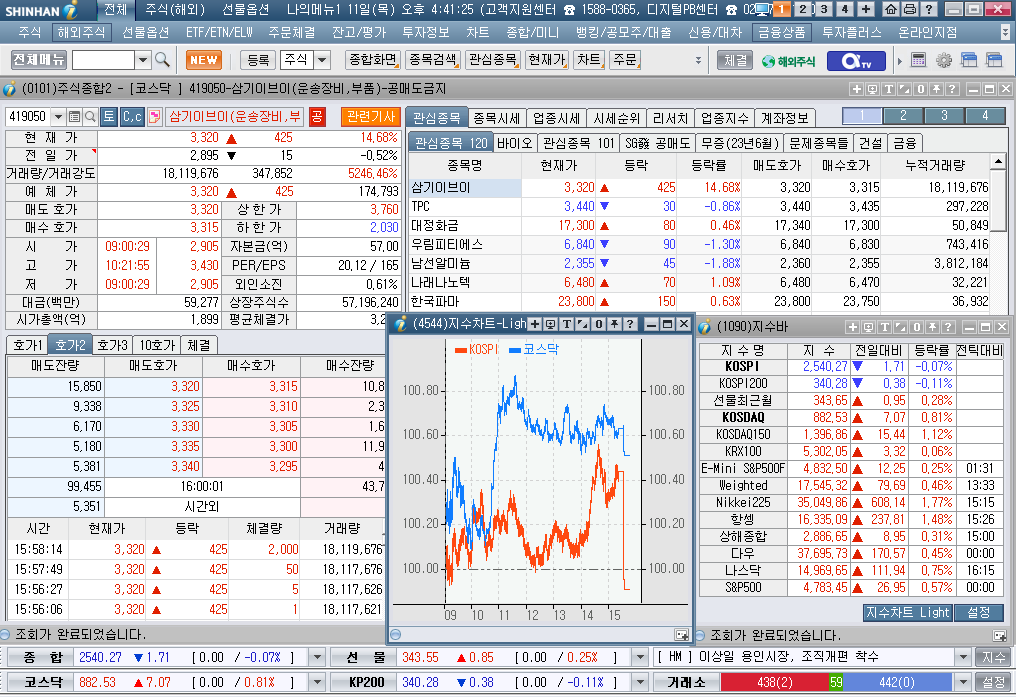The width and height of the screenshot is (1016, 697).
Task: Click the watchlist scrollbar up arrow
Action: pyautogui.click(x=999, y=161)
